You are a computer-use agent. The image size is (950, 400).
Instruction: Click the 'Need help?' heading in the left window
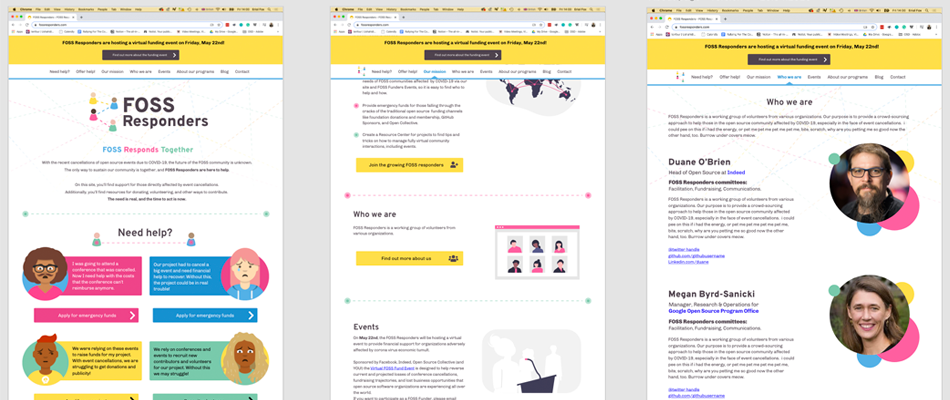click(145, 232)
